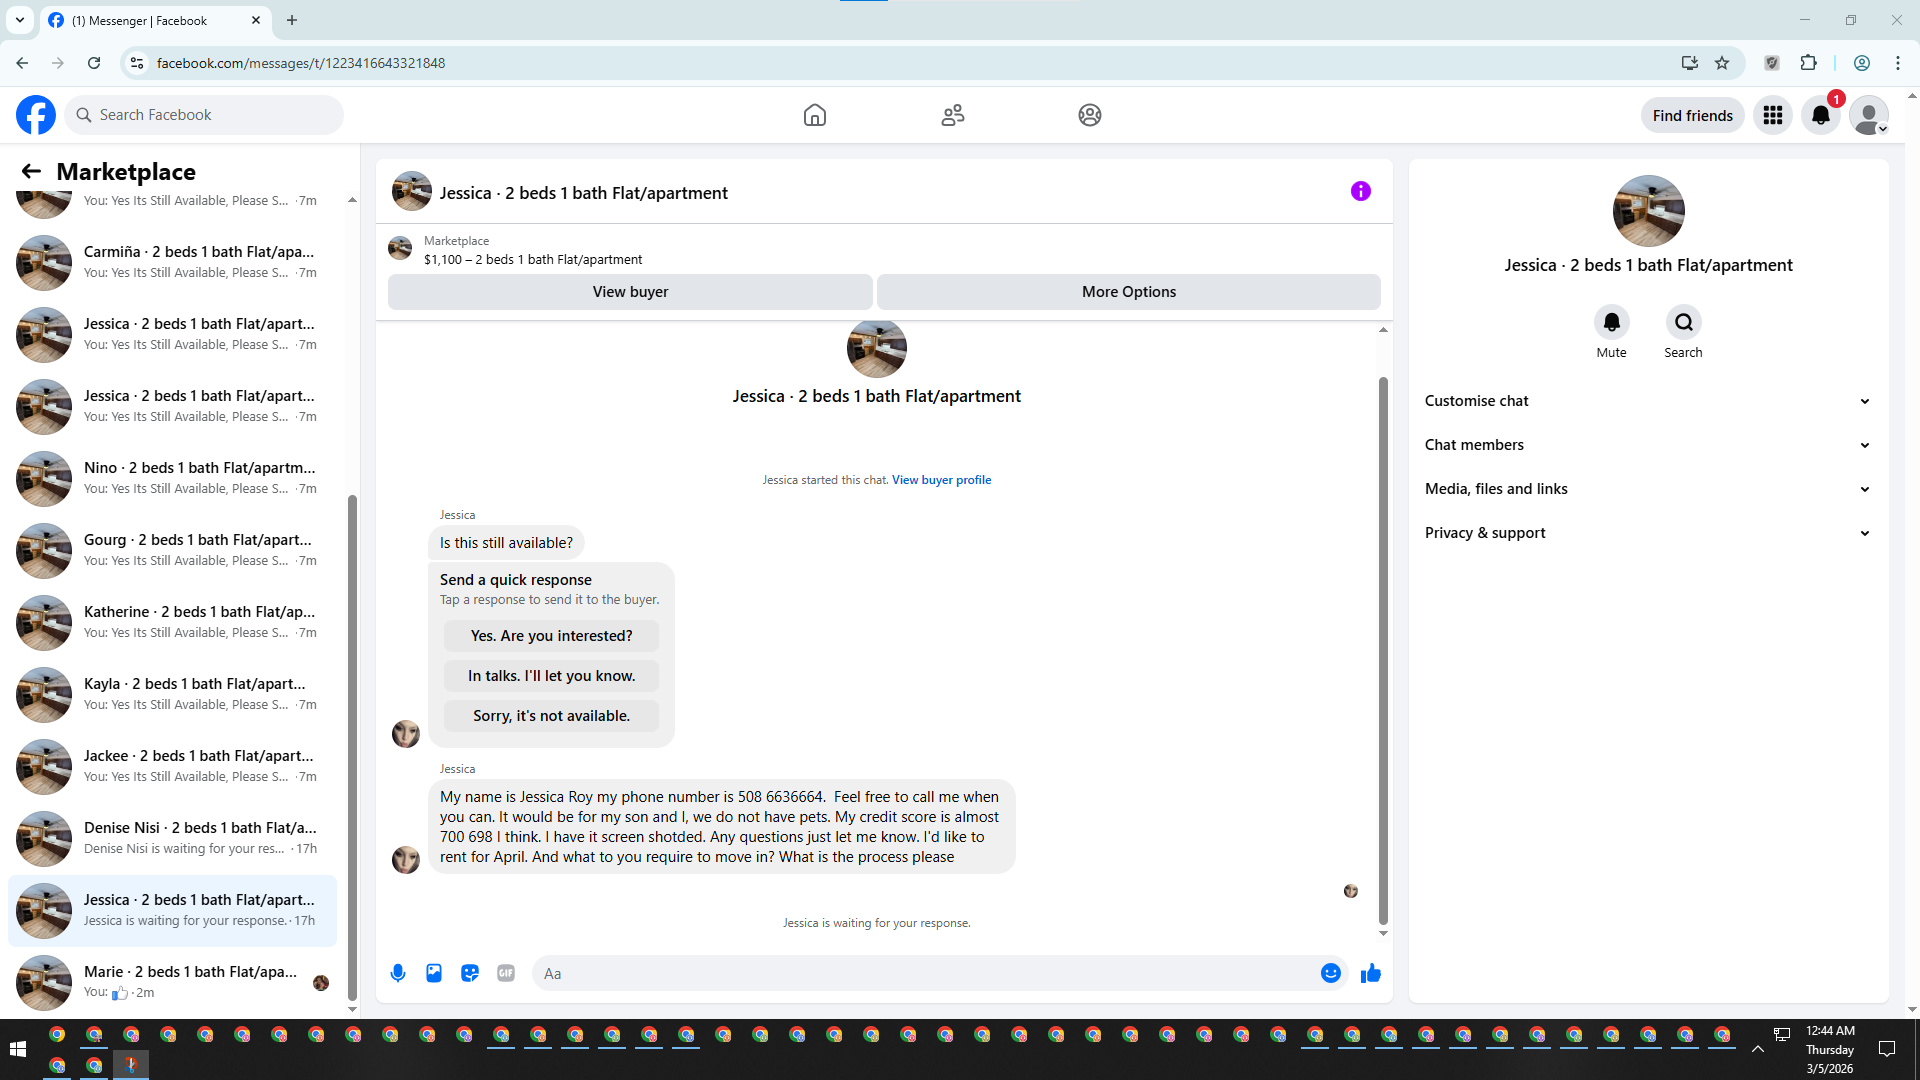Open Nino's apartment conversation
Image resolution: width=1920 pixels, height=1080 pixels.
coord(172,478)
